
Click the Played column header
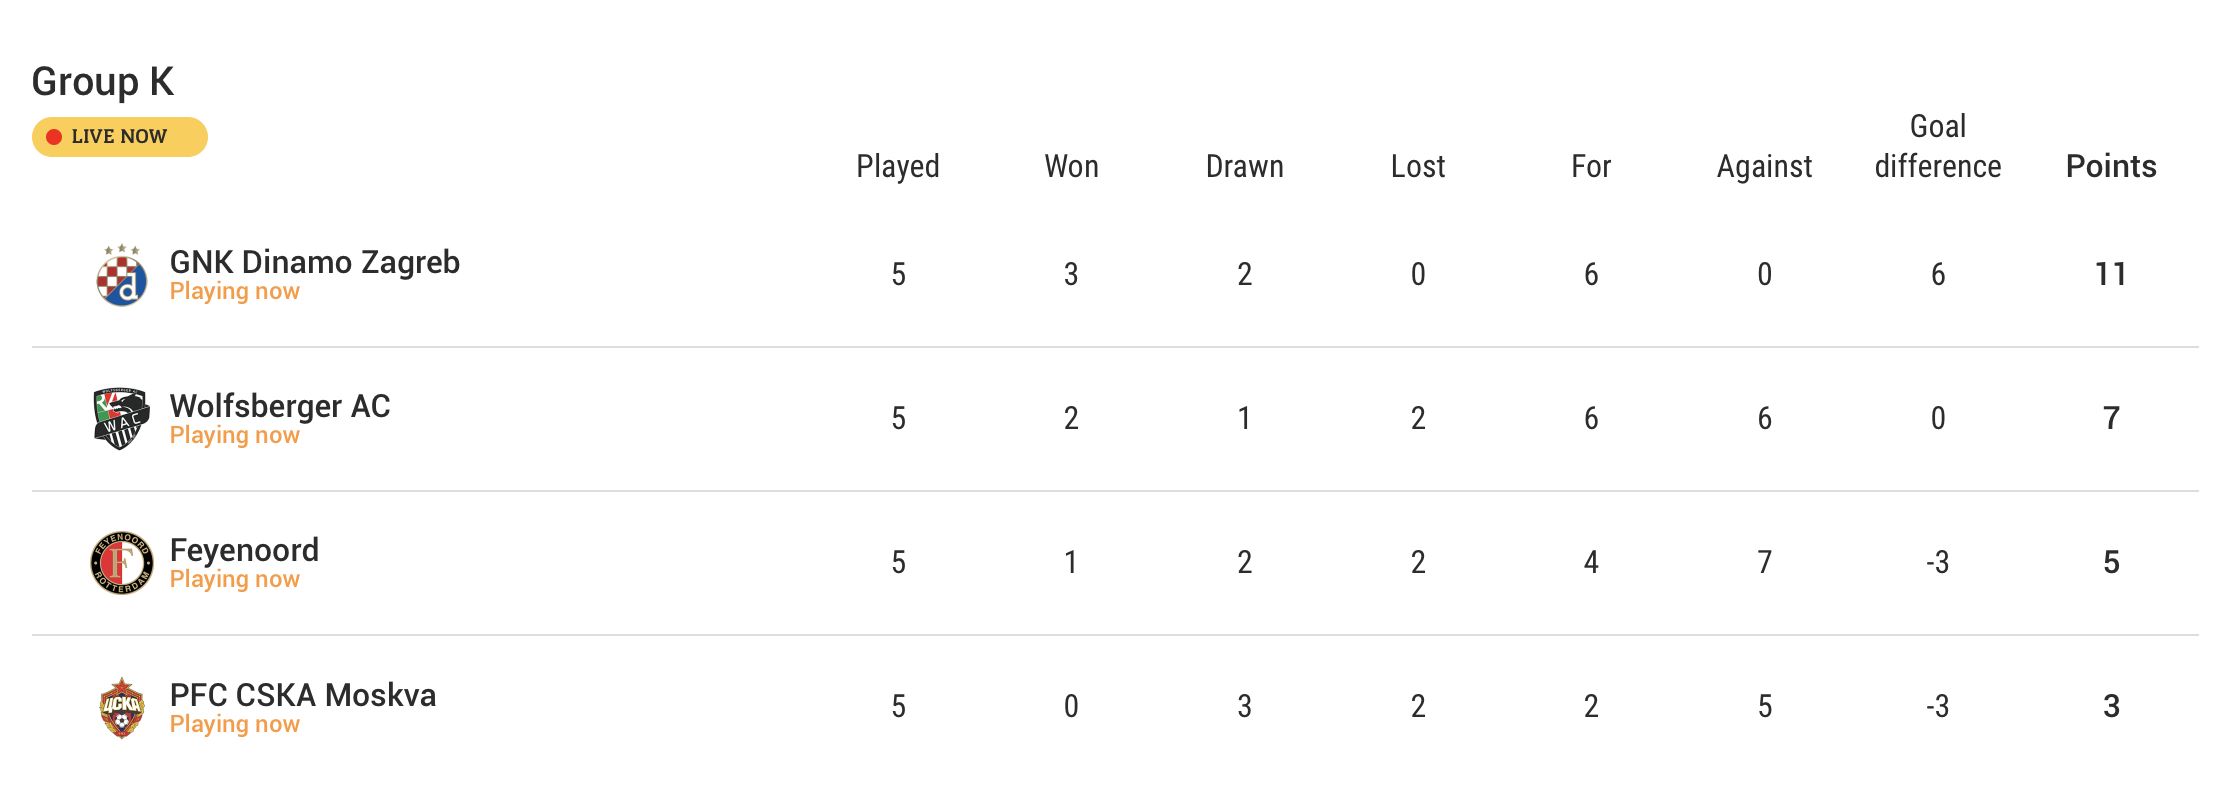pos(897,166)
